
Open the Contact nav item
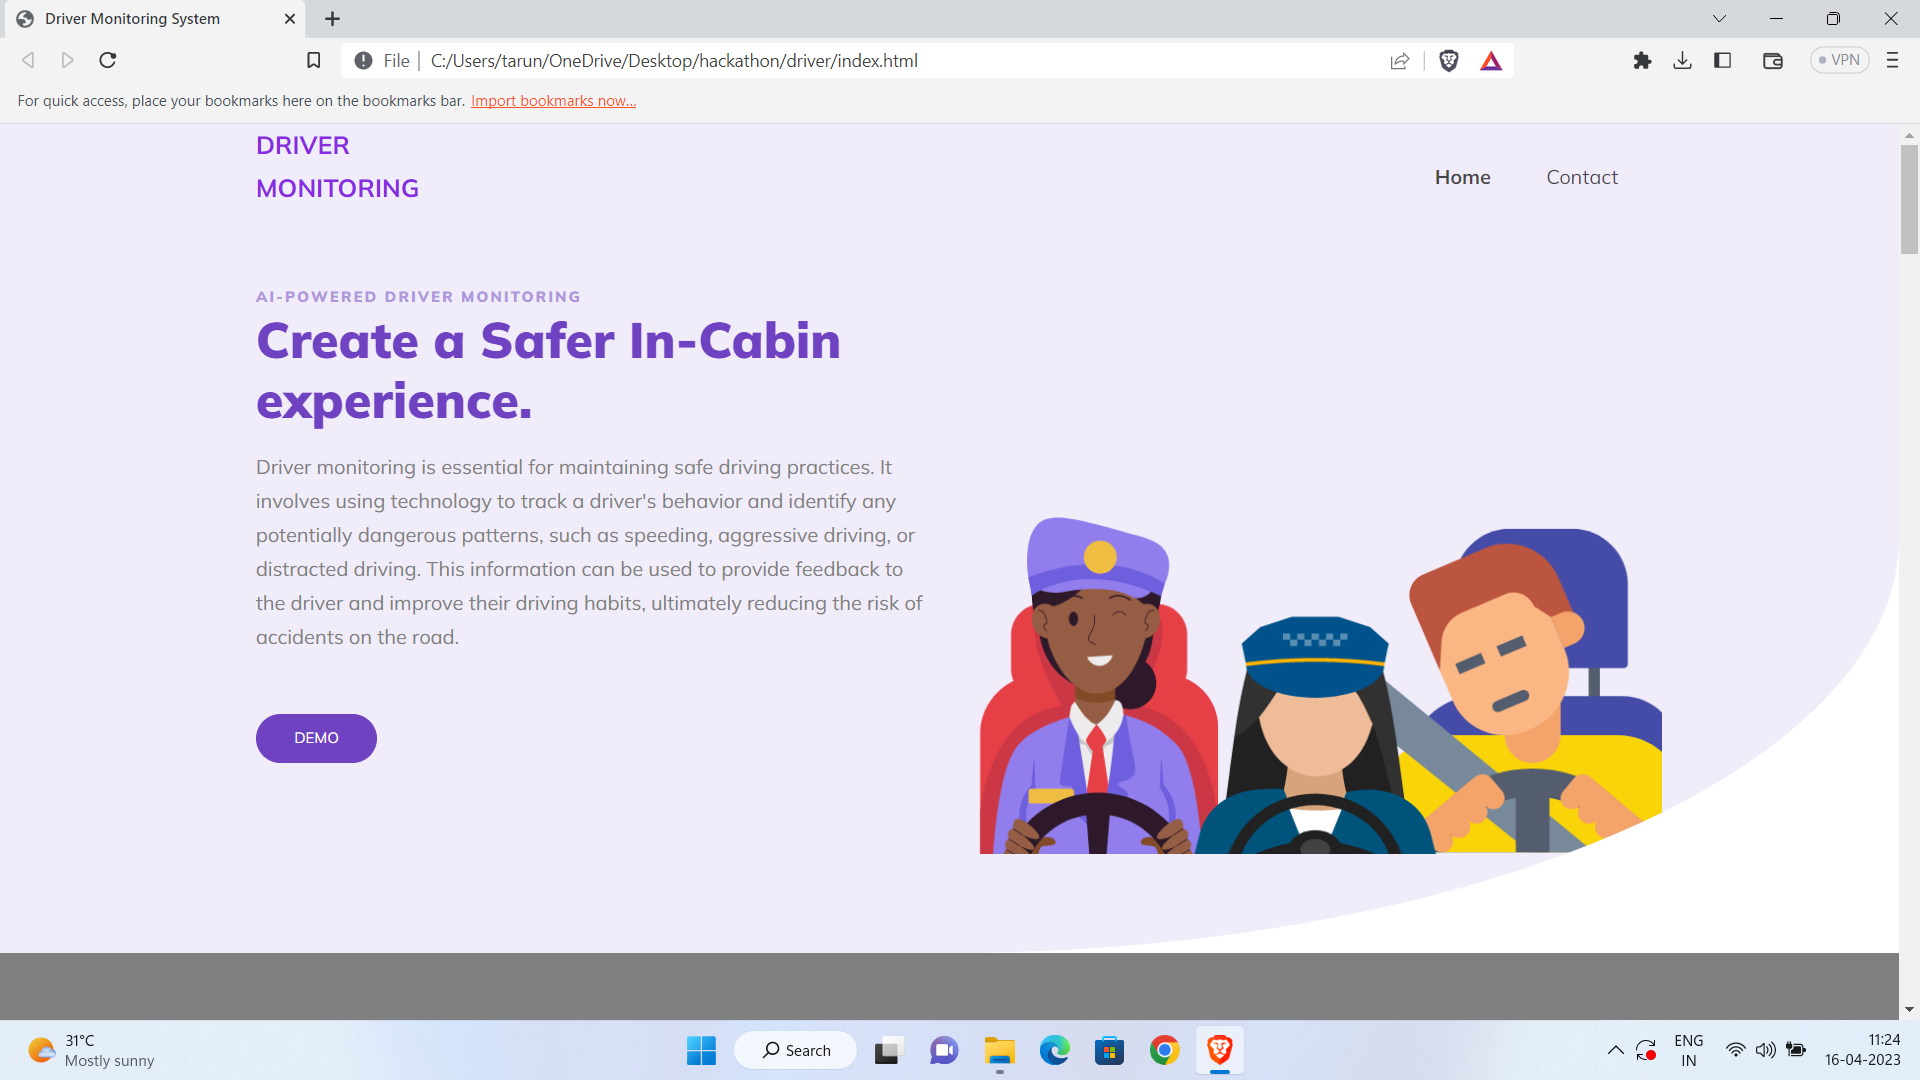pyautogui.click(x=1581, y=177)
